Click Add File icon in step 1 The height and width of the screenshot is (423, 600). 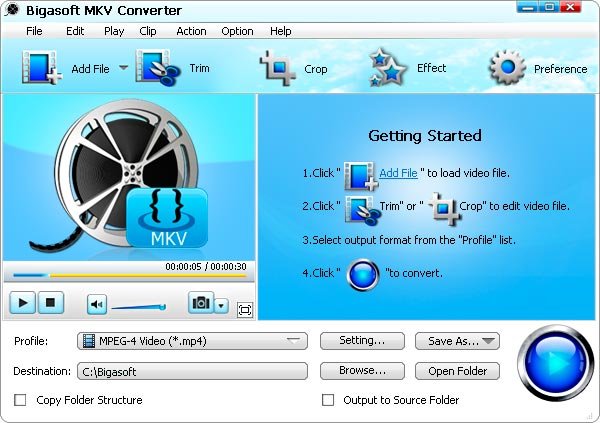tap(360, 175)
